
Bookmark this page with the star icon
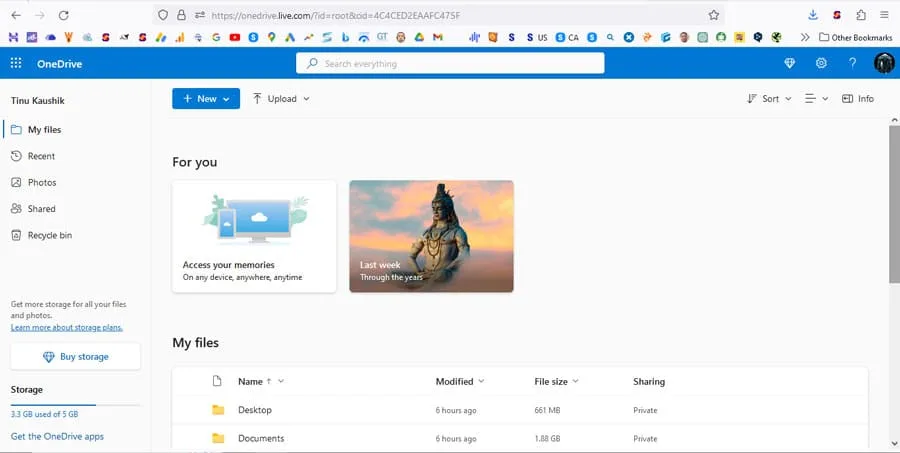(x=713, y=16)
